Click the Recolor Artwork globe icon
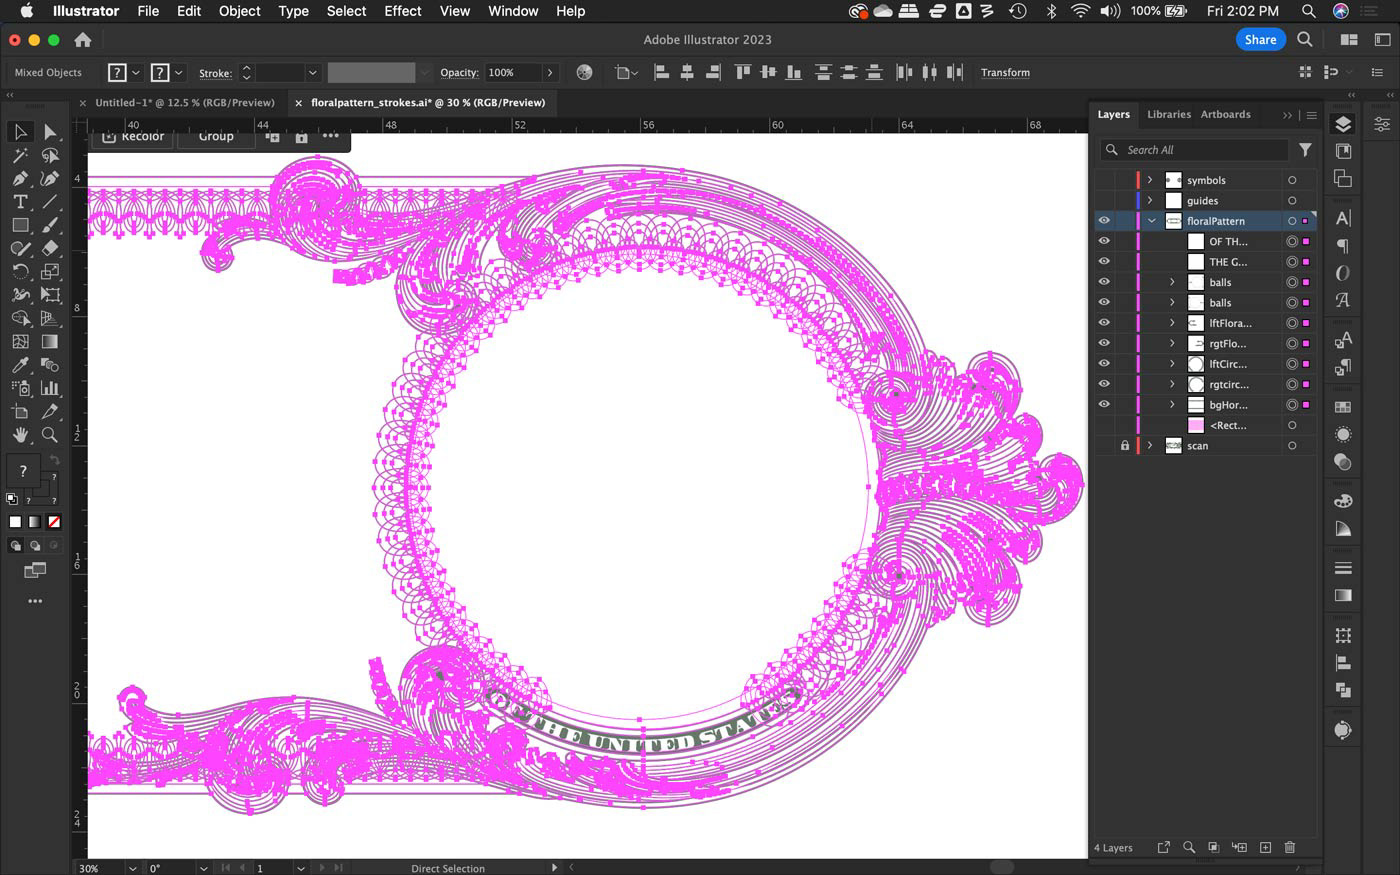Image resolution: width=1400 pixels, height=875 pixels. (x=584, y=72)
